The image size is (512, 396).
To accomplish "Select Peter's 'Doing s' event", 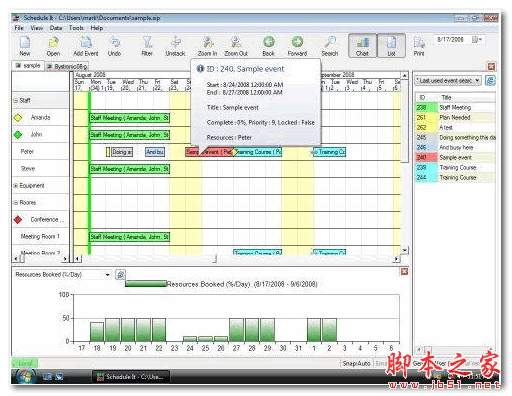I will (122, 152).
